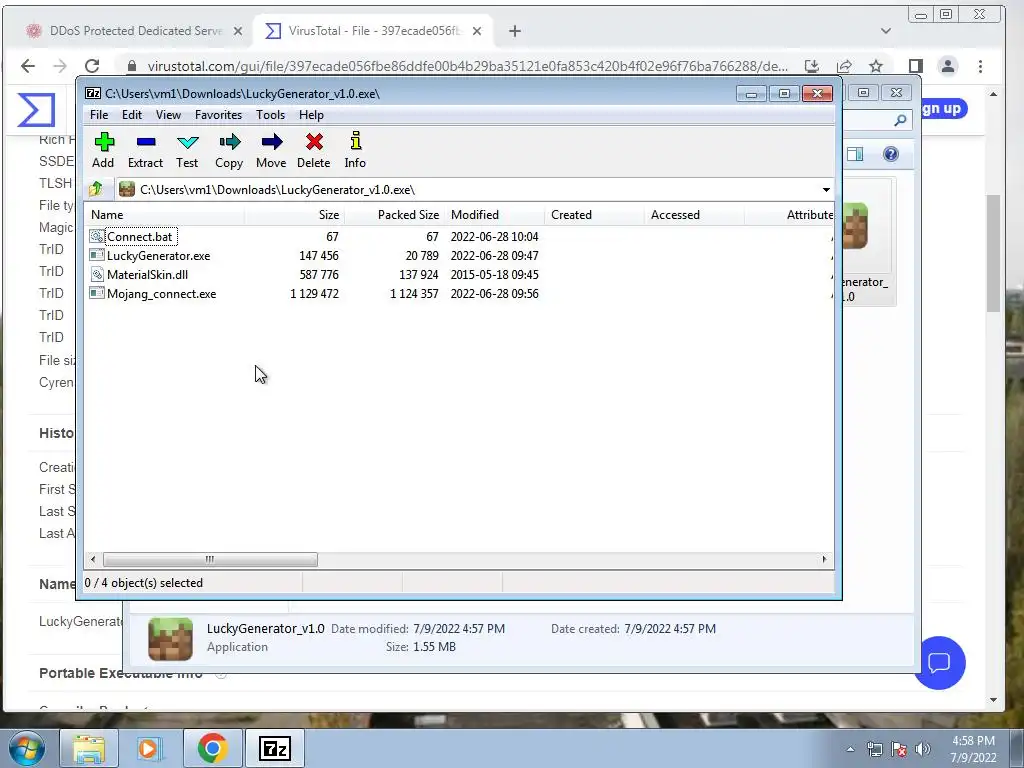Open the Tools menu

(270, 115)
